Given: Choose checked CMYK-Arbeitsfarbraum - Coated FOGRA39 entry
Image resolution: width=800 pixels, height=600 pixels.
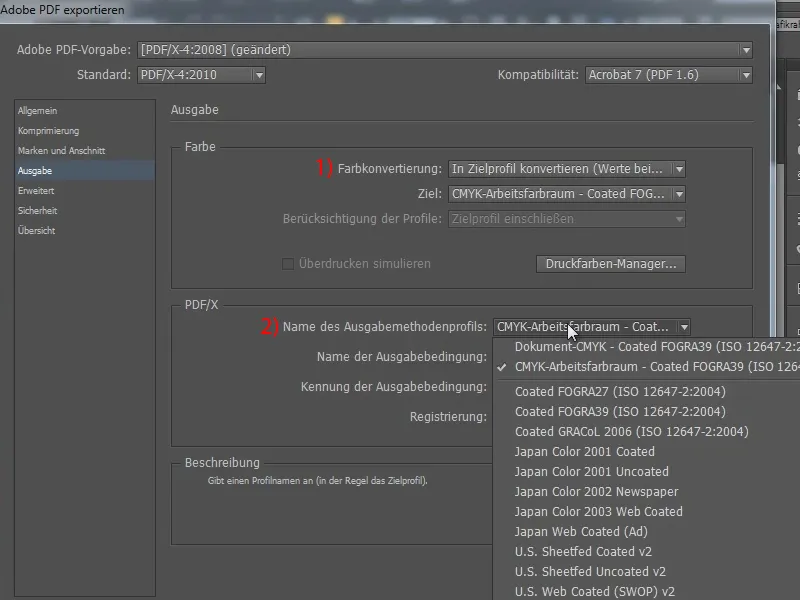Looking at the screenshot, I should pyautogui.click(x=646, y=367).
